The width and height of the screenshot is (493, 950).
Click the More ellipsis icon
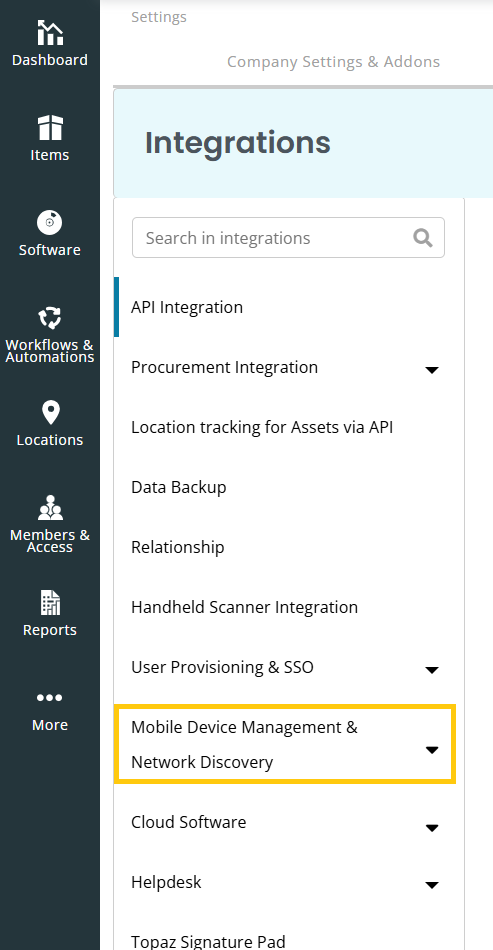50,698
